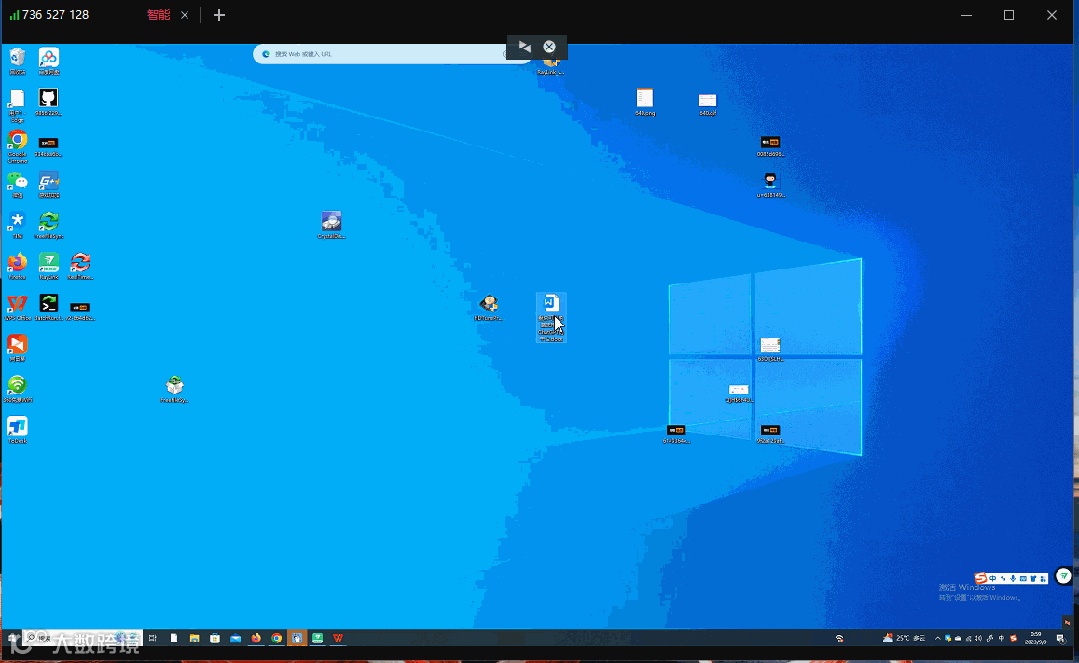Open the blank page user Edge shortcut
Screen dimensions: 1079x663
17,105
